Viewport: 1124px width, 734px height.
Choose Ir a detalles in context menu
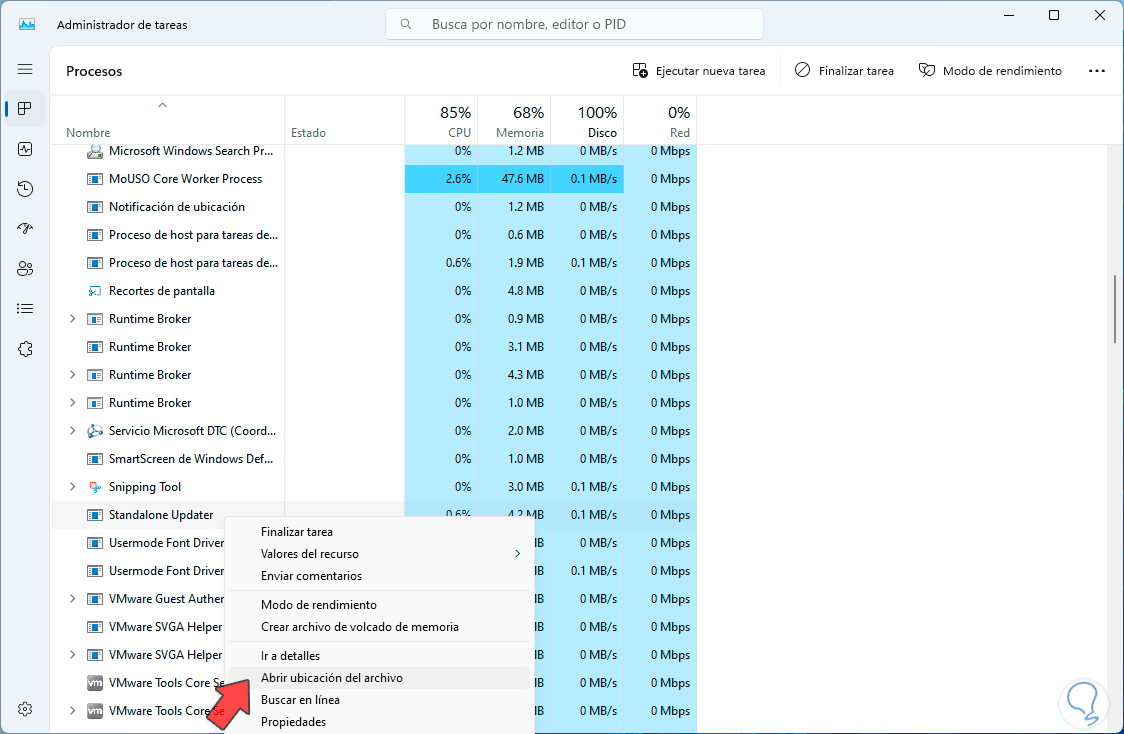[379, 656]
